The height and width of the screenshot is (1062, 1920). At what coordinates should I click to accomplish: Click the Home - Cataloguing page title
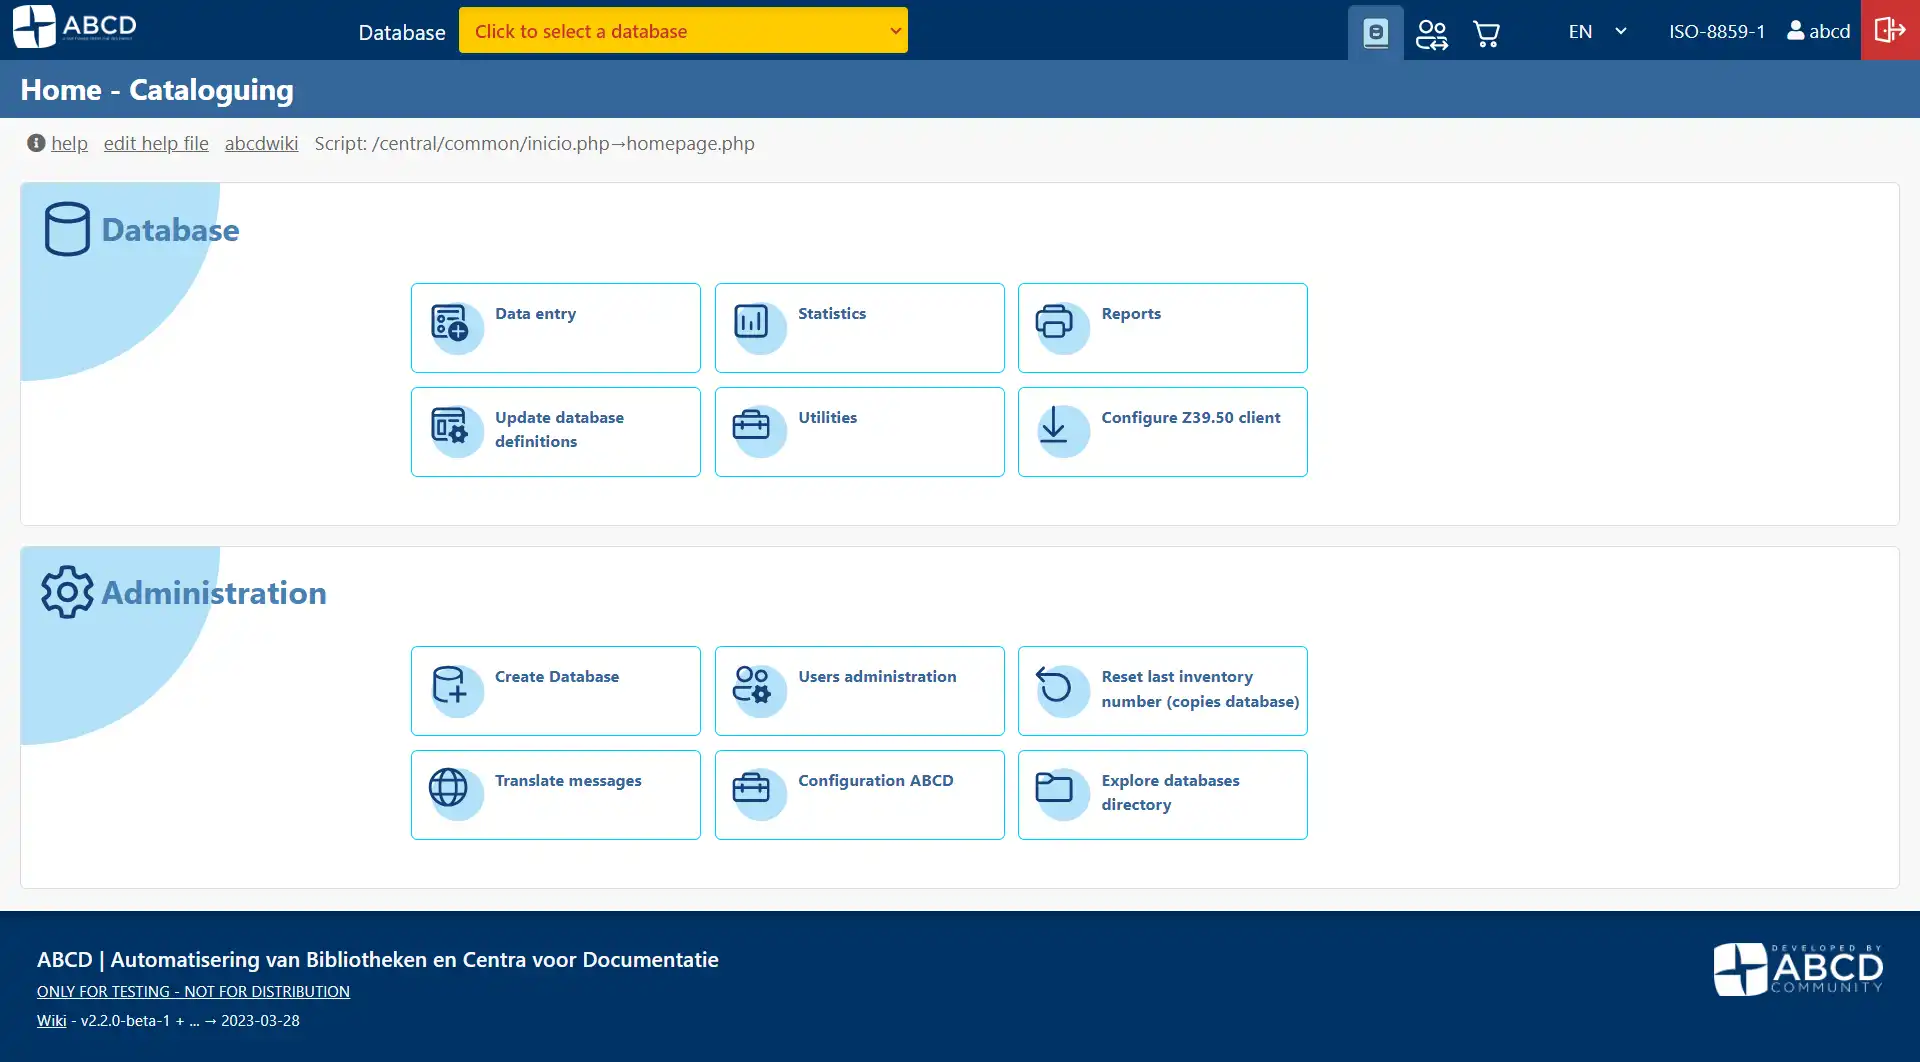coord(157,90)
